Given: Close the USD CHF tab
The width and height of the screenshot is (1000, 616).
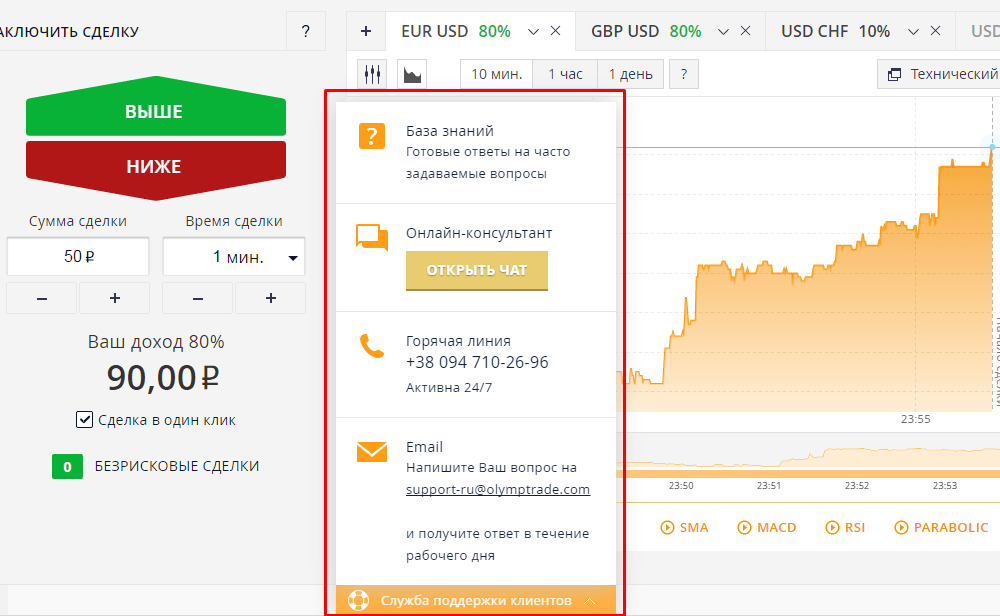Looking at the screenshot, I should tap(935, 31).
